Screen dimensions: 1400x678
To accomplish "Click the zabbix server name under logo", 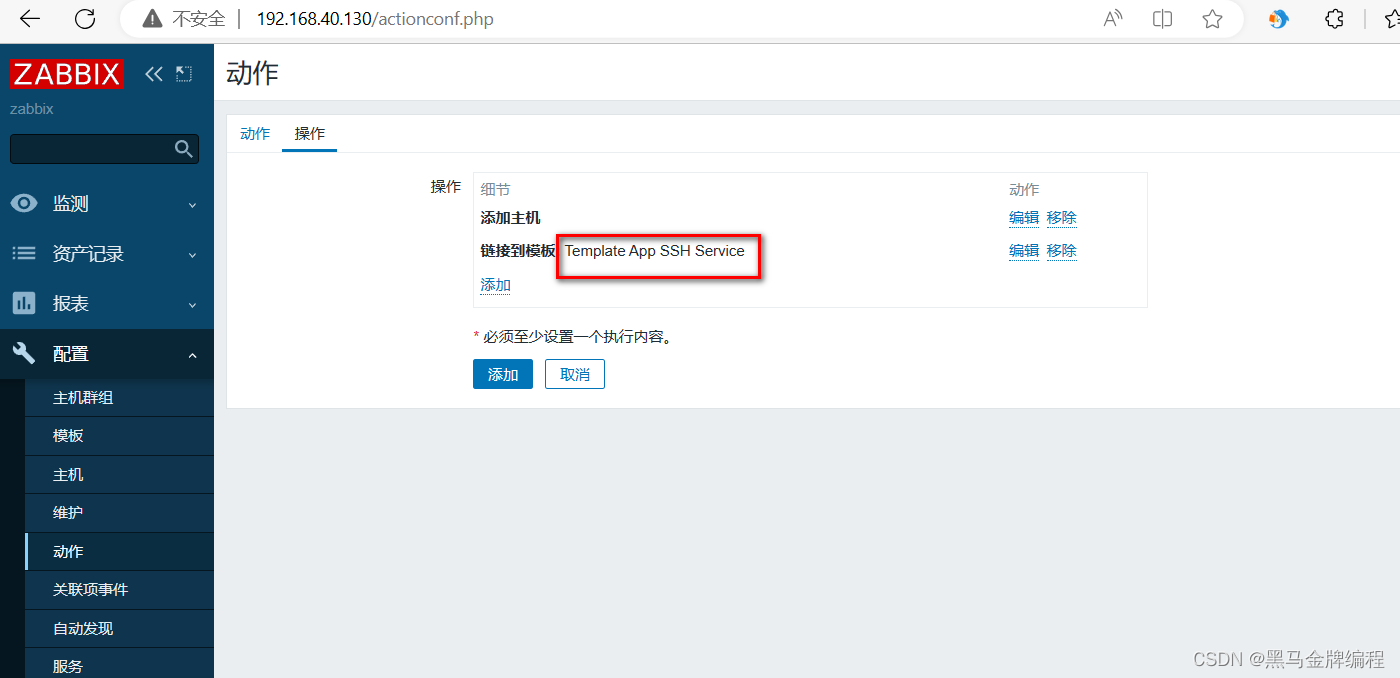I will pyautogui.click(x=32, y=109).
